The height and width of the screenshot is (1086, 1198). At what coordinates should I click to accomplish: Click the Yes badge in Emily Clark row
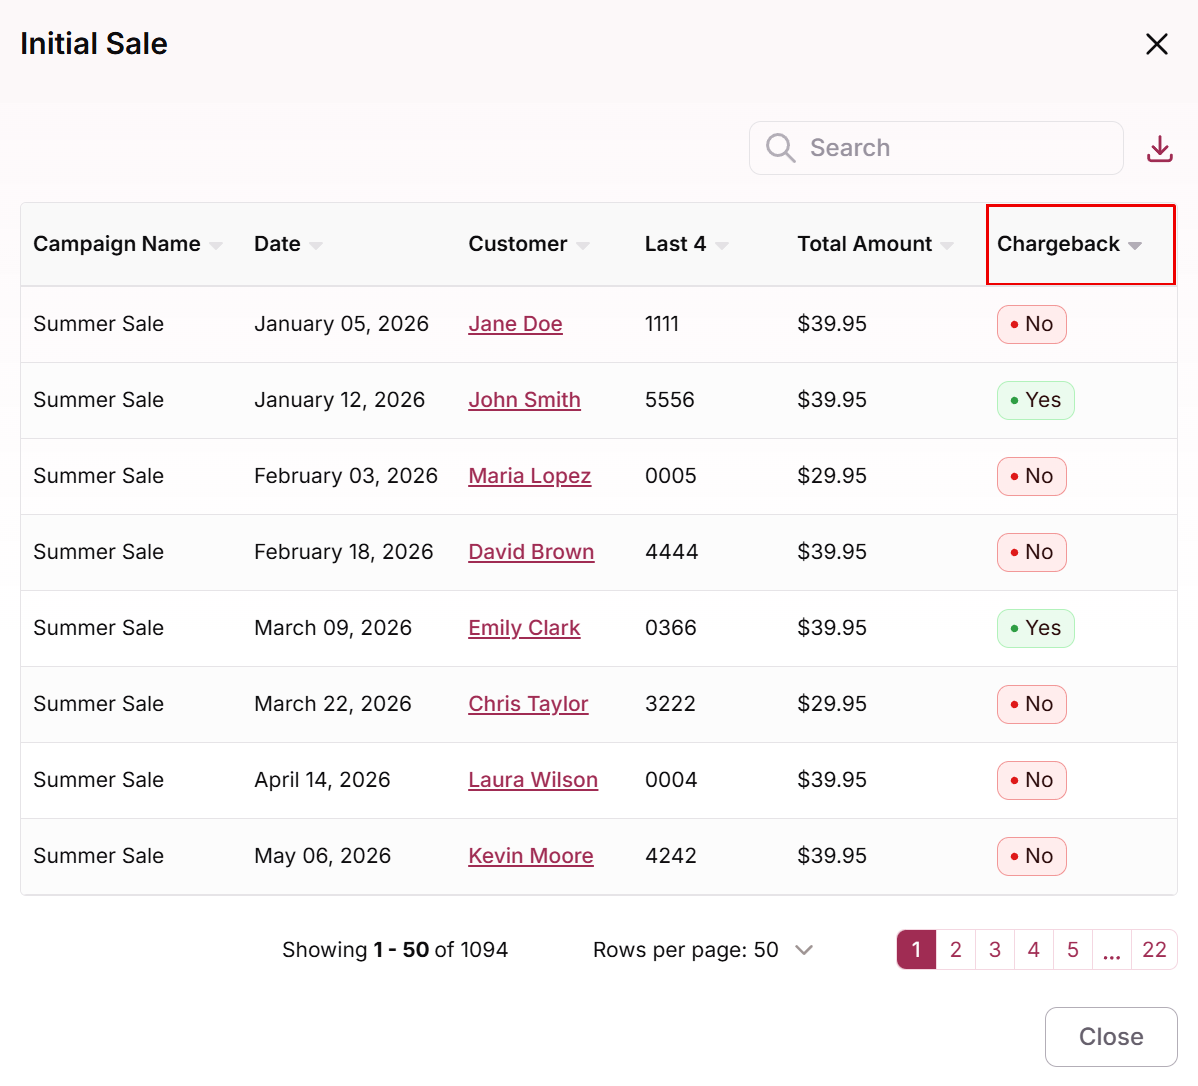click(x=1035, y=628)
